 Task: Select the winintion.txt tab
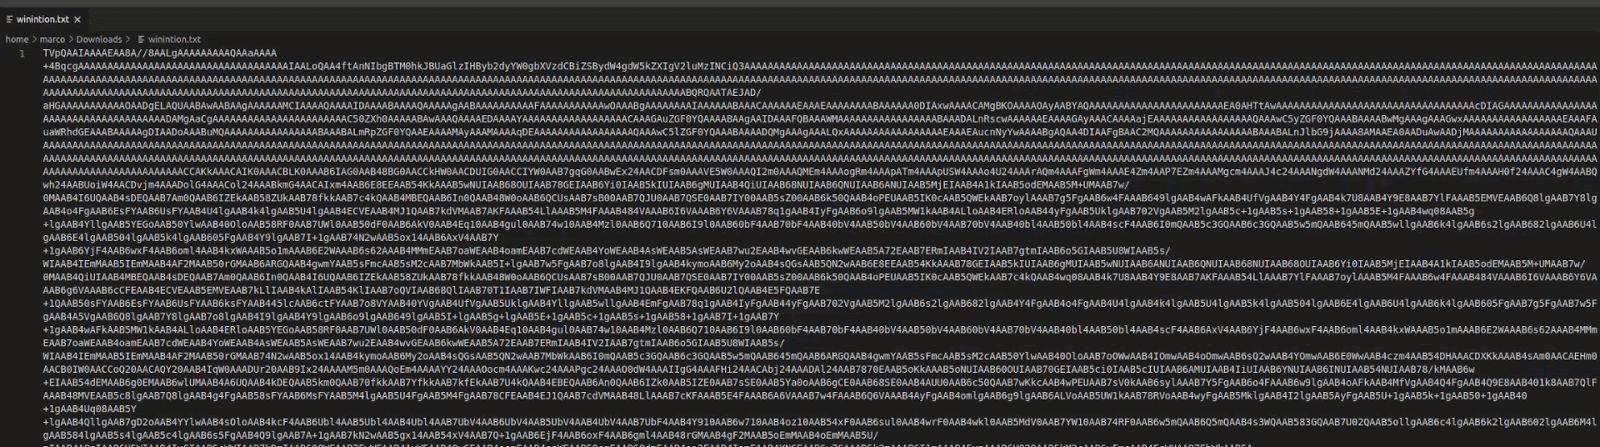42,19
